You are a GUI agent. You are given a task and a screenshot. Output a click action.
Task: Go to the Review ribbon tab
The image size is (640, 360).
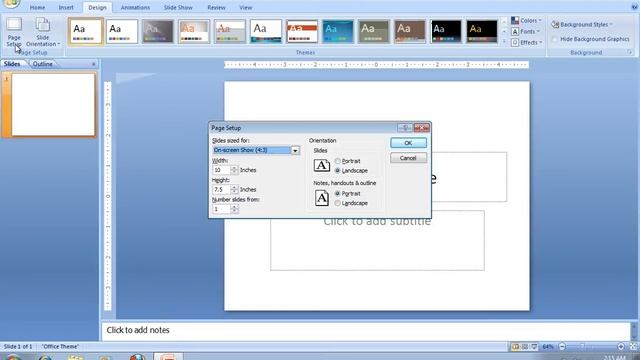[x=216, y=7]
